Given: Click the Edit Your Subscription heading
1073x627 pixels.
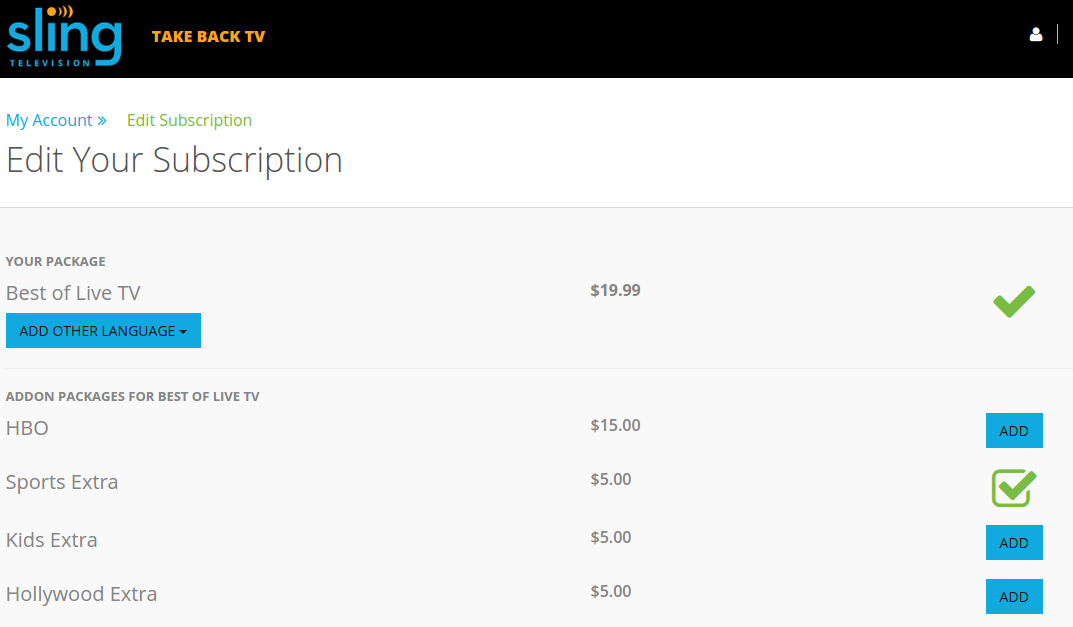Looking at the screenshot, I should point(174,160).
